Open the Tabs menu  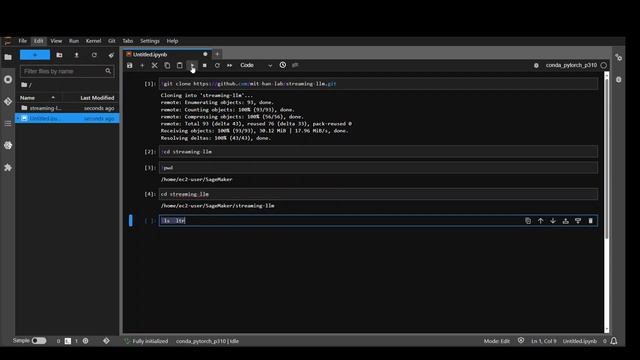point(128,41)
